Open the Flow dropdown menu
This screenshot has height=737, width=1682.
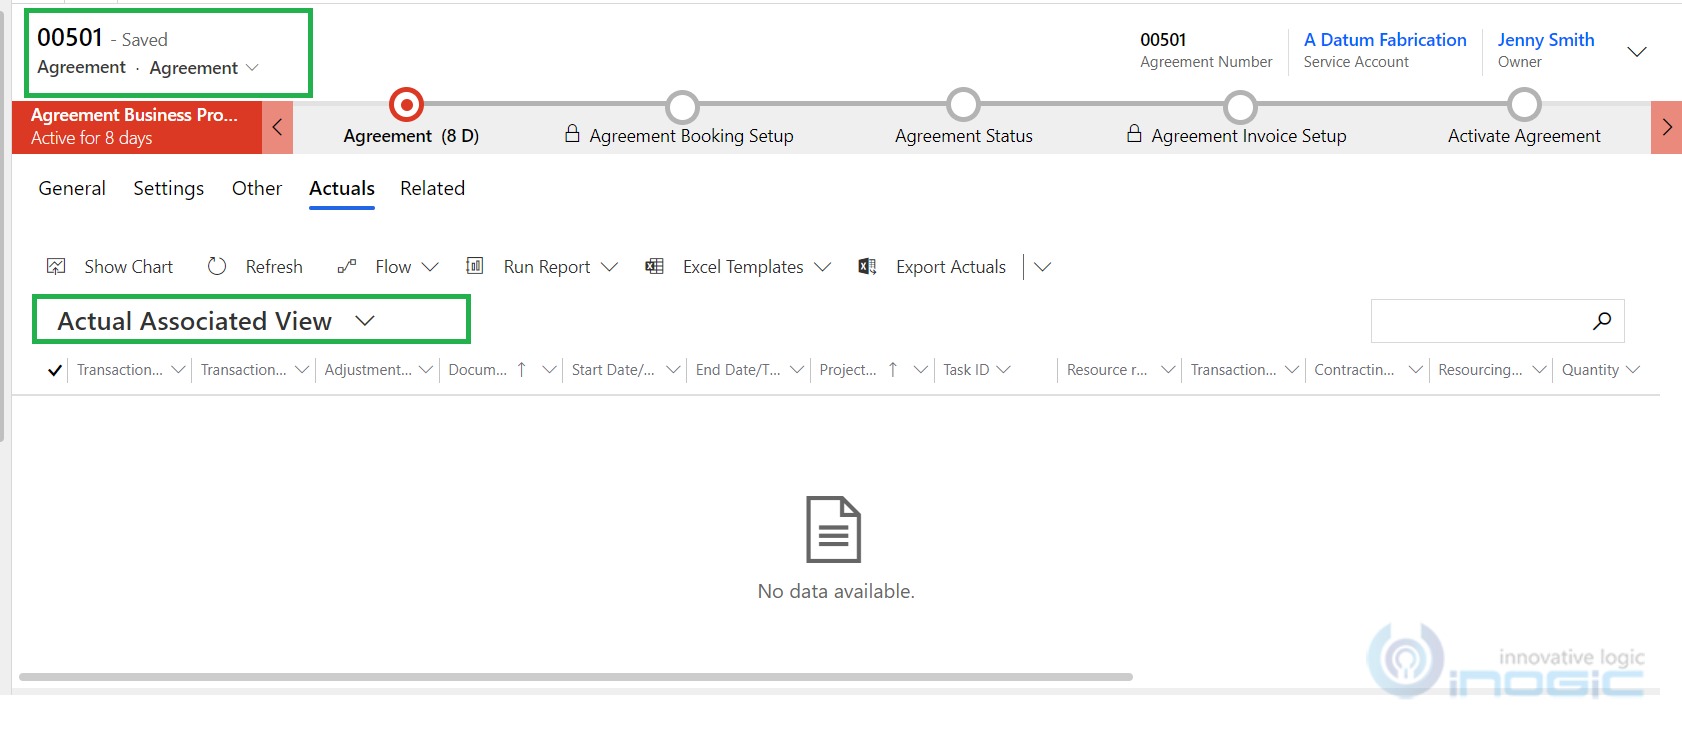(430, 267)
